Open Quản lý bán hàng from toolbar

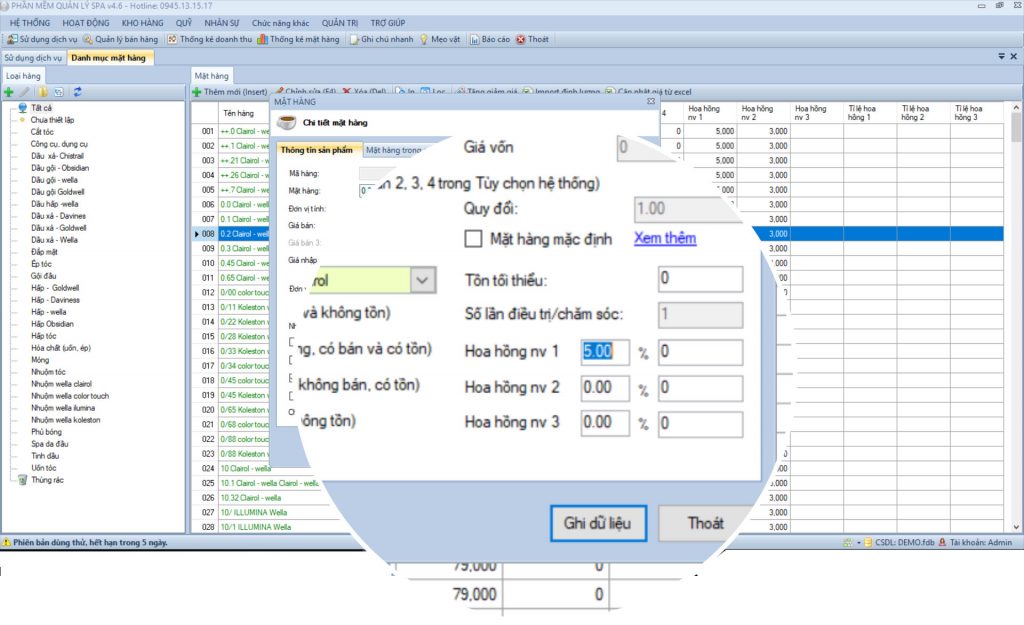click(x=120, y=39)
